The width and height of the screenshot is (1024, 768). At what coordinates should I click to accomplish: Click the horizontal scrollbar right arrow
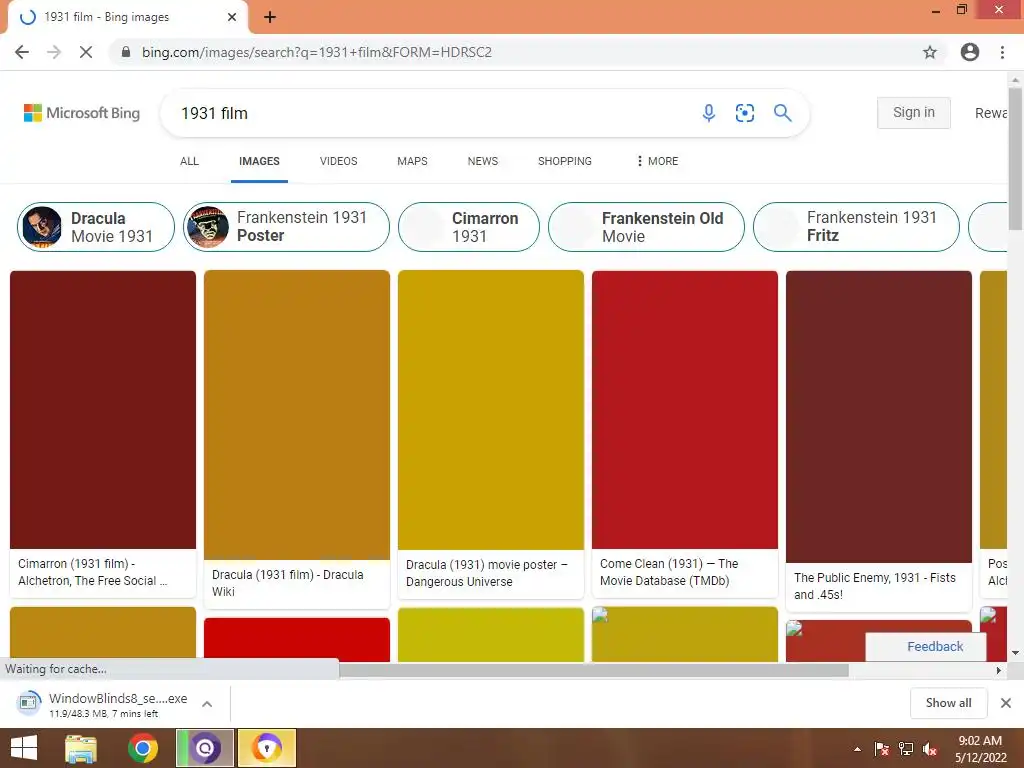point(999,670)
